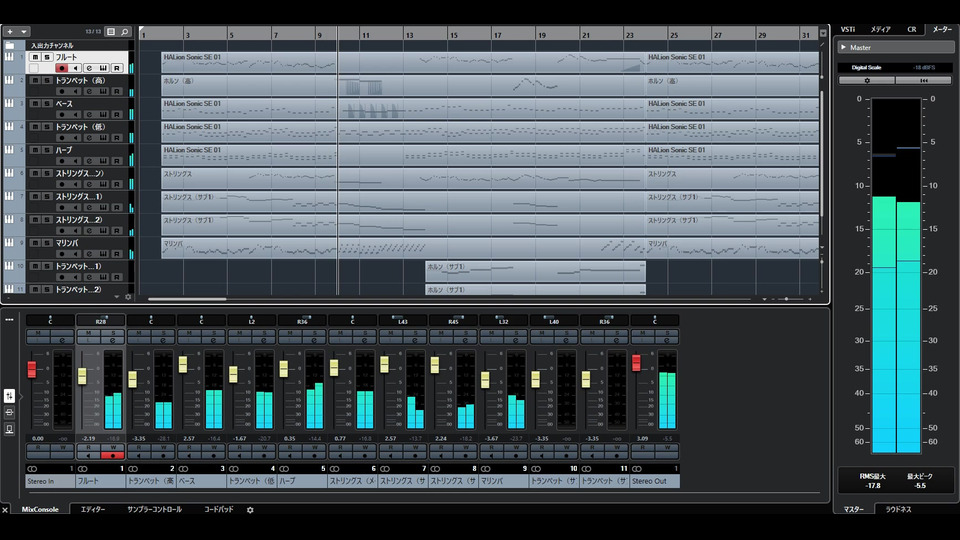
Task: Click the lower zone settings gear icon
Action: [x=250, y=510]
